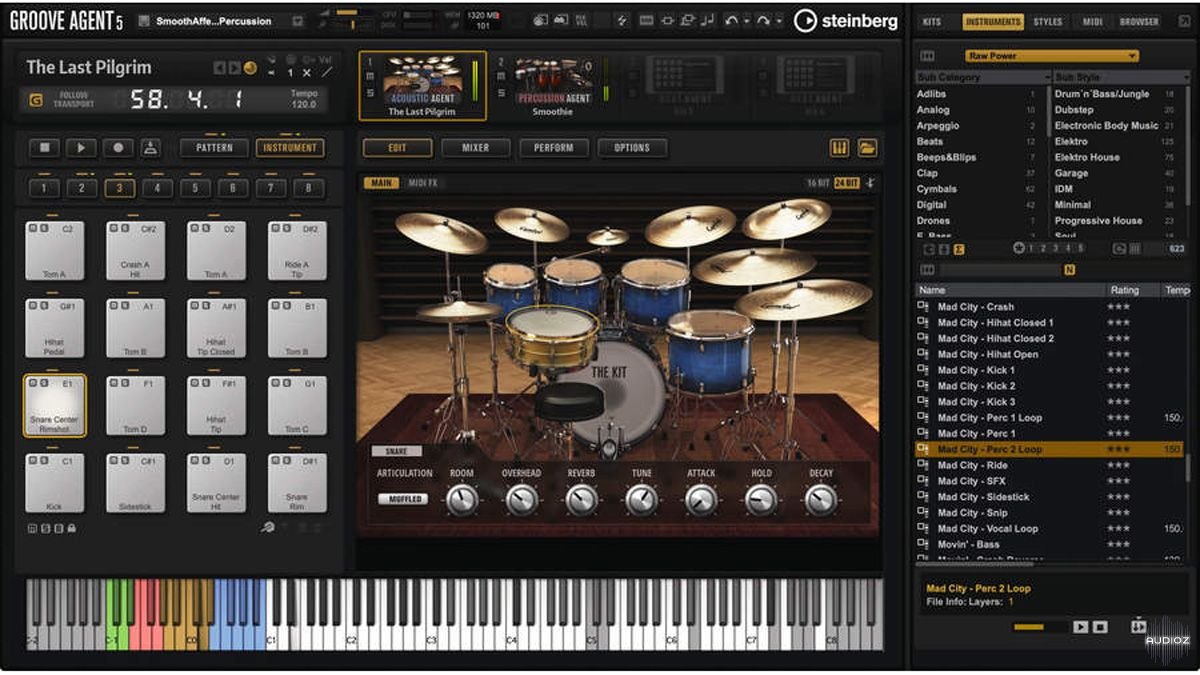The width and height of the screenshot is (1200, 675).
Task: Open the Styles tab in the browser panel
Action: coord(1048,21)
